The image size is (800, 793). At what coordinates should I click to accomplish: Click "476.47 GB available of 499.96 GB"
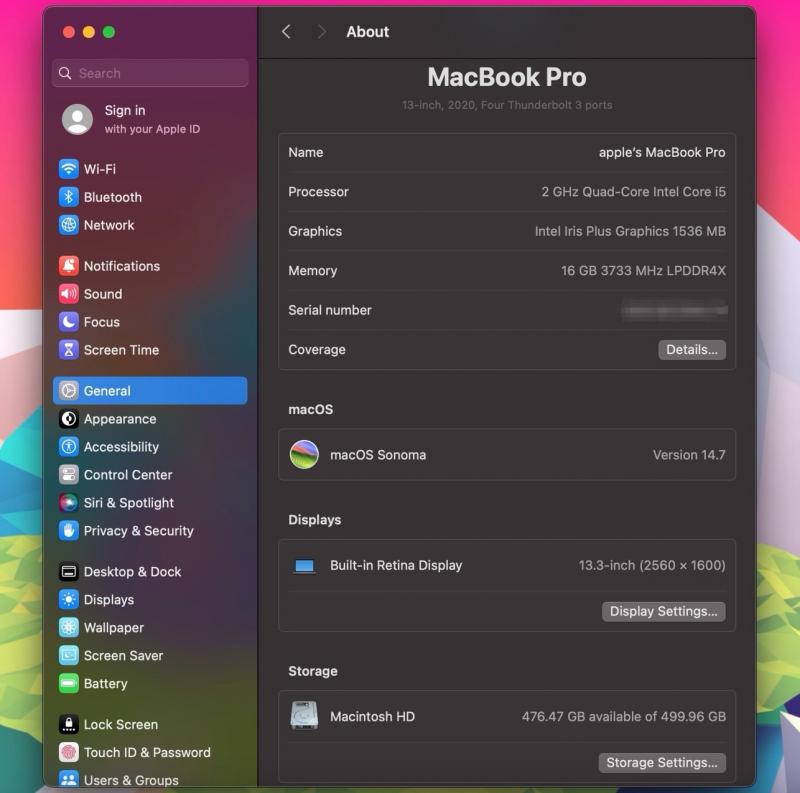[623, 716]
